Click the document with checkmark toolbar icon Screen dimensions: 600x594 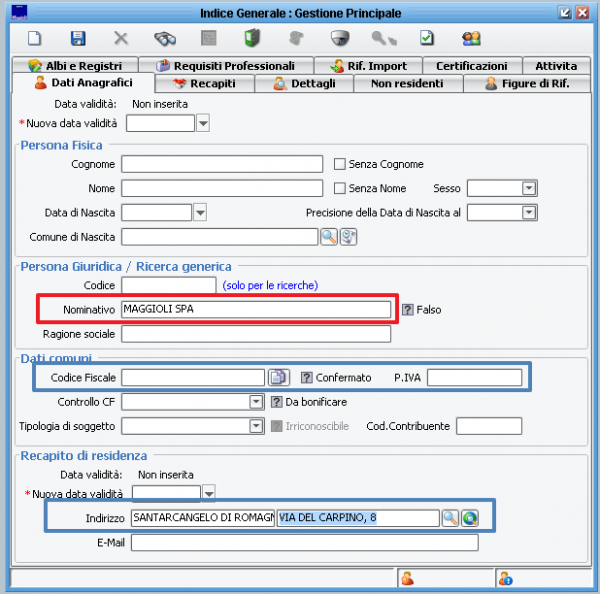(427, 38)
